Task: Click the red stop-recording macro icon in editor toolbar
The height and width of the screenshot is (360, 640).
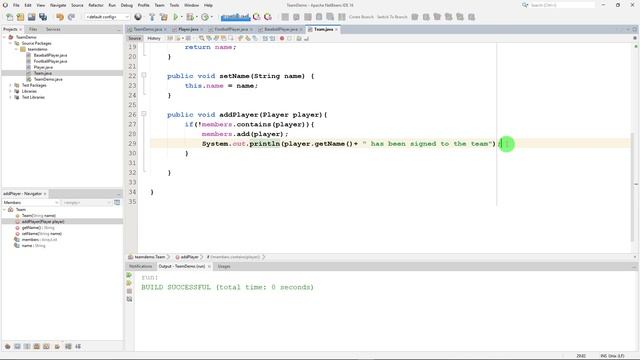Action: click(x=282, y=38)
